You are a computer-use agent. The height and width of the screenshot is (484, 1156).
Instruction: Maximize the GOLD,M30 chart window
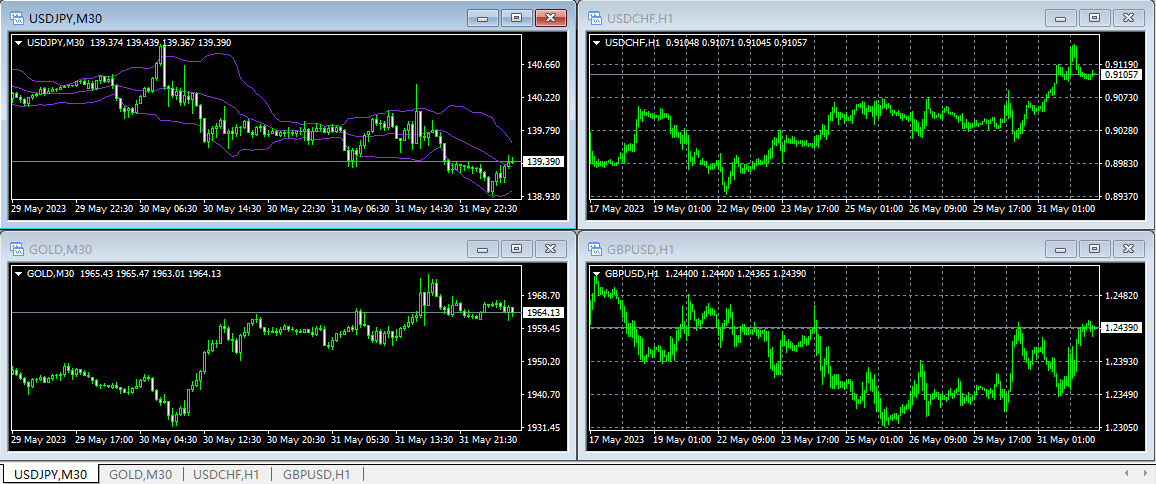pyautogui.click(x=516, y=249)
